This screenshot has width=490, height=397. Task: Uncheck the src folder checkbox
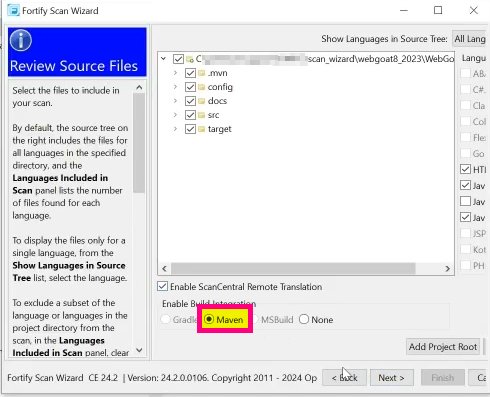click(x=190, y=115)
